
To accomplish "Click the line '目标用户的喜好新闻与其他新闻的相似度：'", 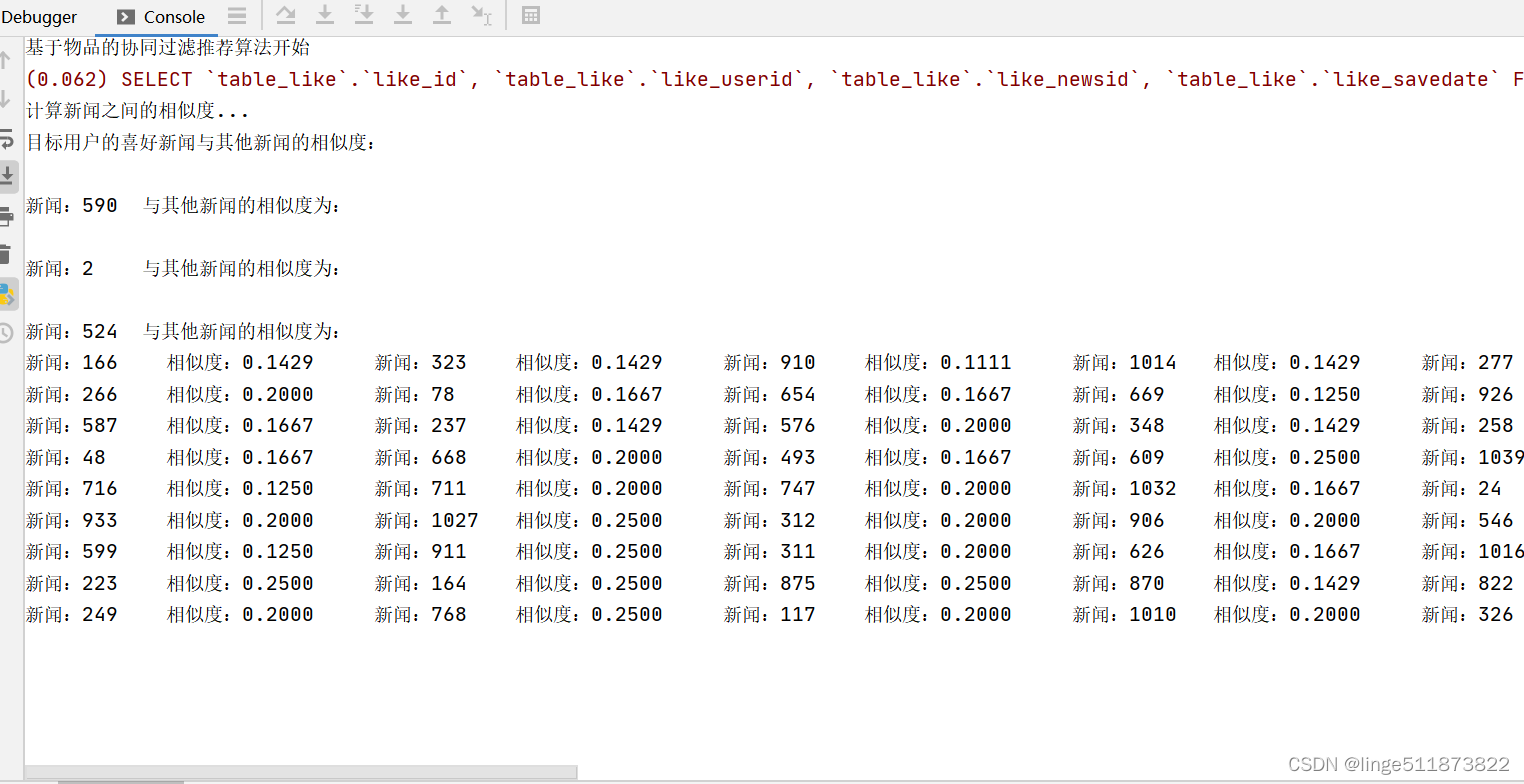I will point(203,142).
